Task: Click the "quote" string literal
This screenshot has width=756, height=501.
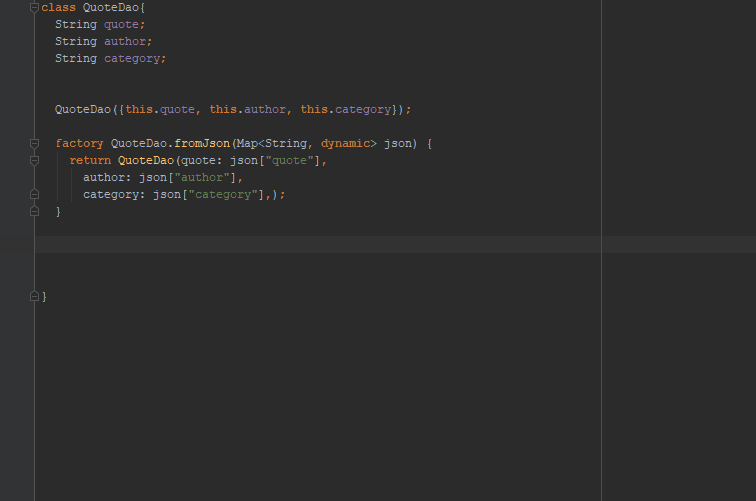Action: (289, 161)
